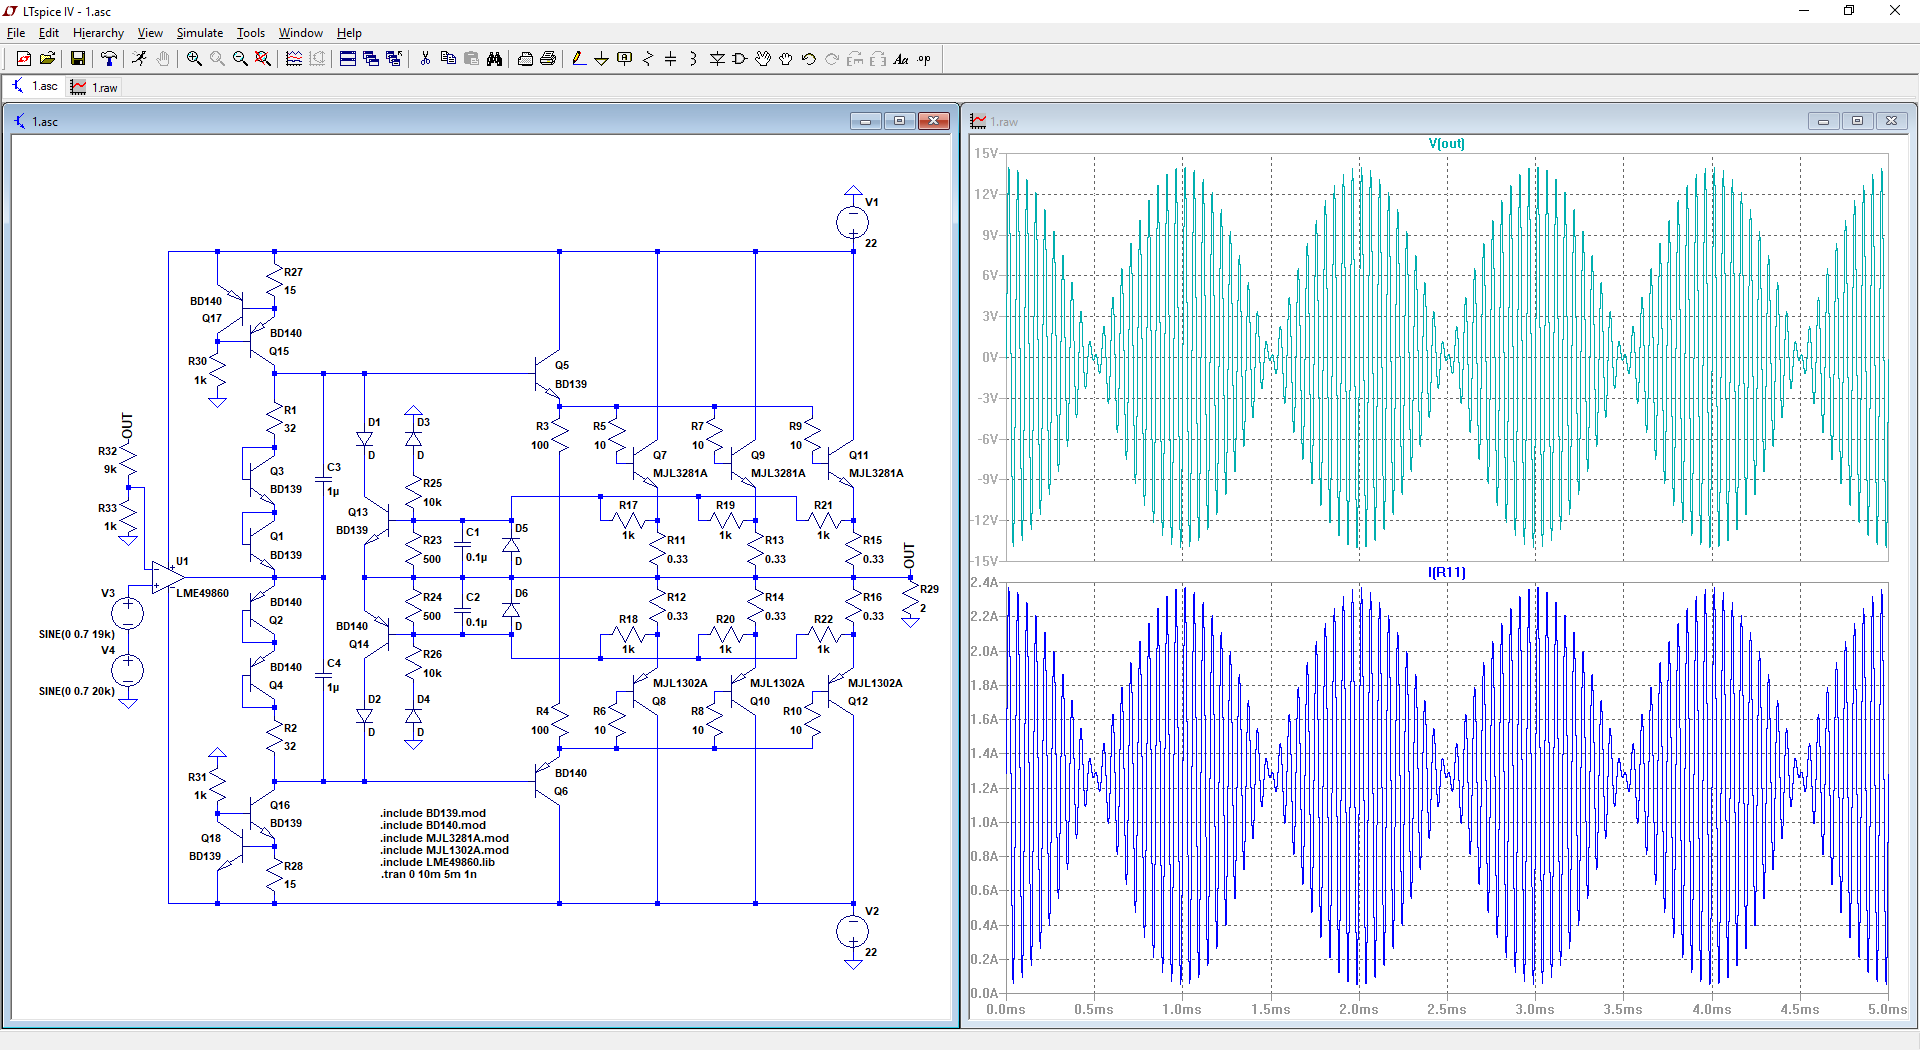Click the zoom full extents icon
Viewport: 1920px width, 1050px height.
(263, 59)
